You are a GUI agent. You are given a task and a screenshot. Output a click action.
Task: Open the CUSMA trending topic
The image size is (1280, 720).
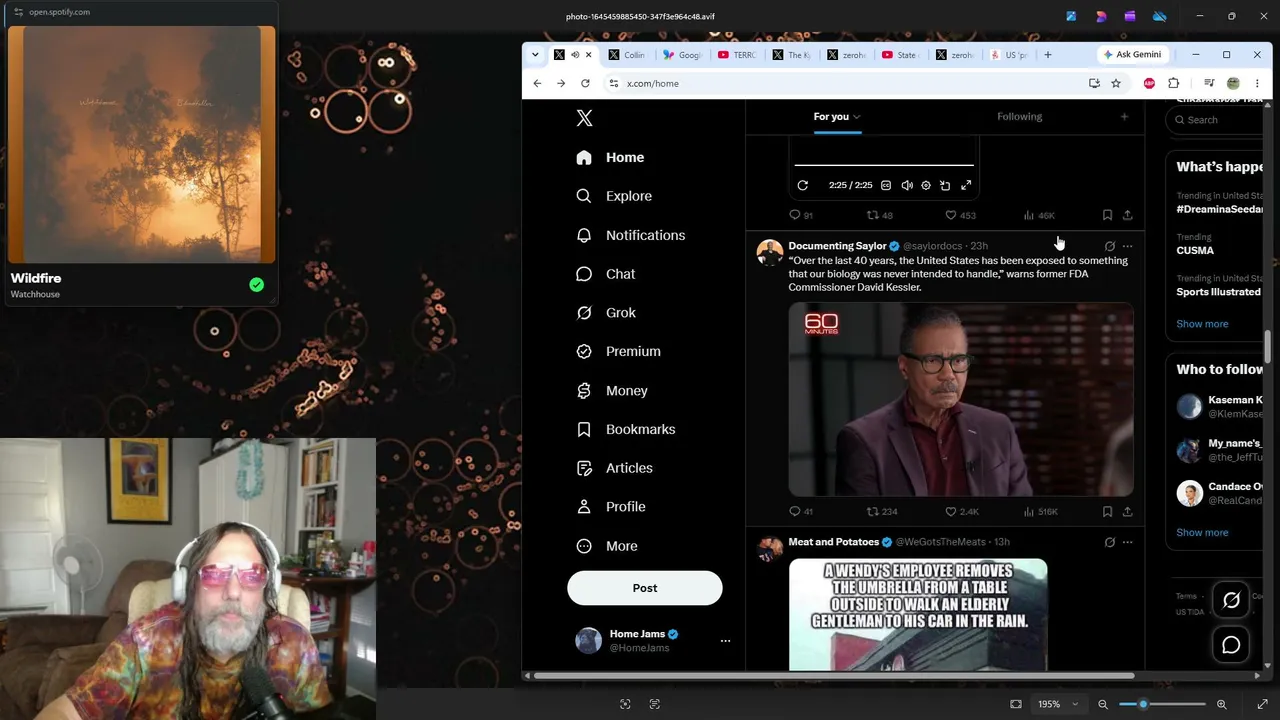(1195, 250)
